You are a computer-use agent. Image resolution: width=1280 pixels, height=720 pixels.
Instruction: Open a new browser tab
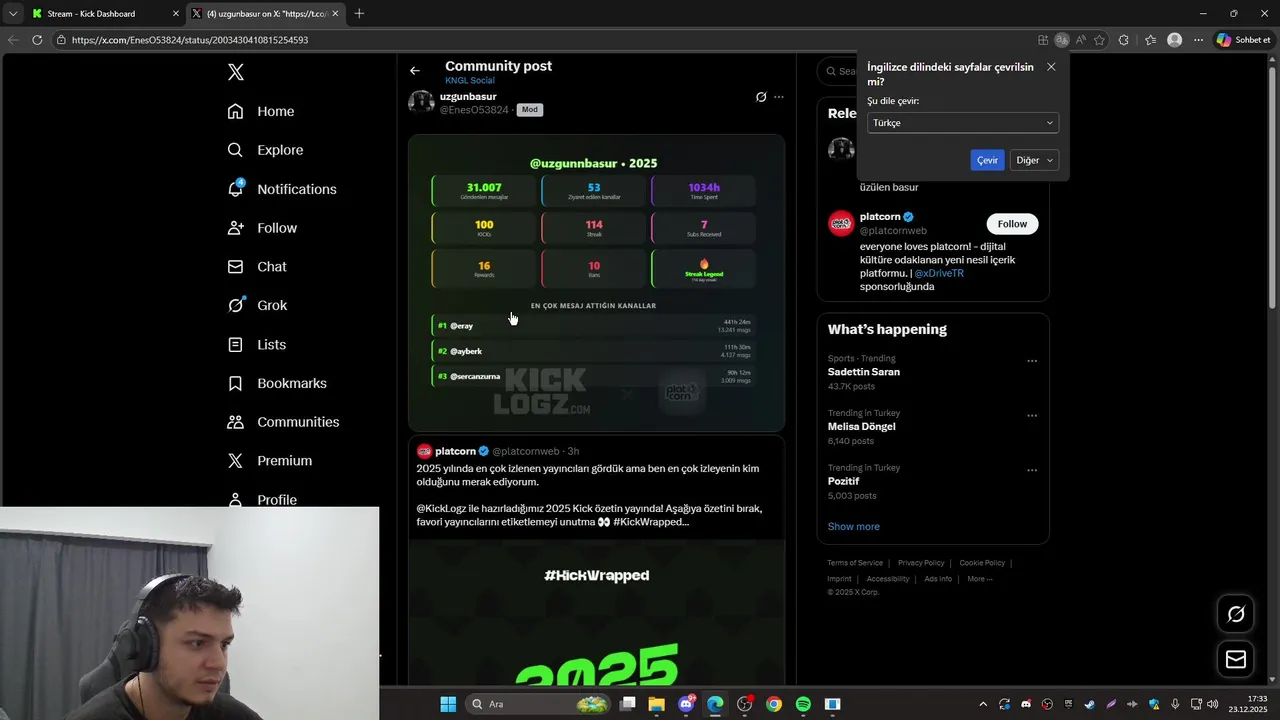pyautogui.click(x=359, y=13)
